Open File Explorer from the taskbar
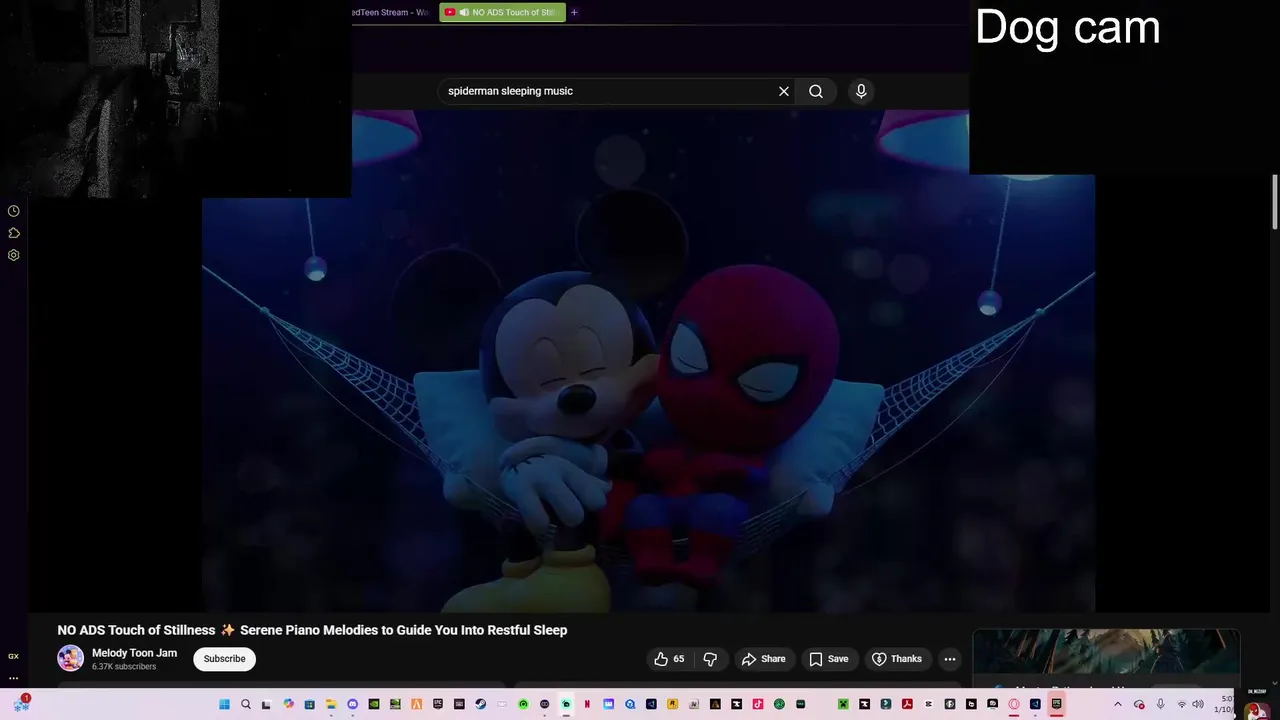 point(331,704)
